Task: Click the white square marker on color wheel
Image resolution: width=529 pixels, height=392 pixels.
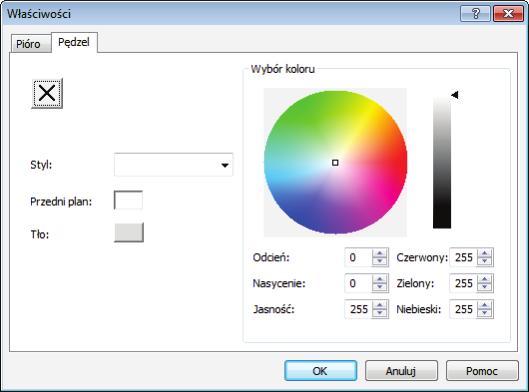Action: pyautogui.click(x=335, y=163)
